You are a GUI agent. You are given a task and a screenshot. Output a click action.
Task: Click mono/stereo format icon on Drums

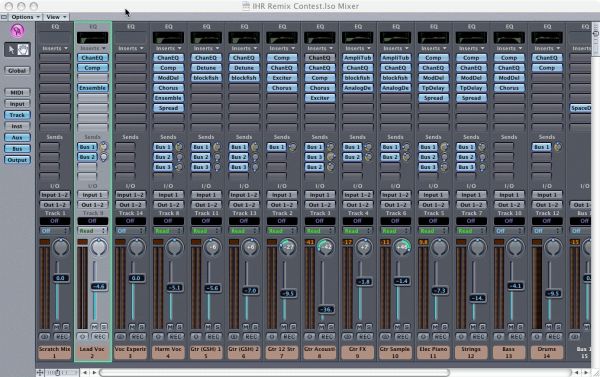[537, 336]
